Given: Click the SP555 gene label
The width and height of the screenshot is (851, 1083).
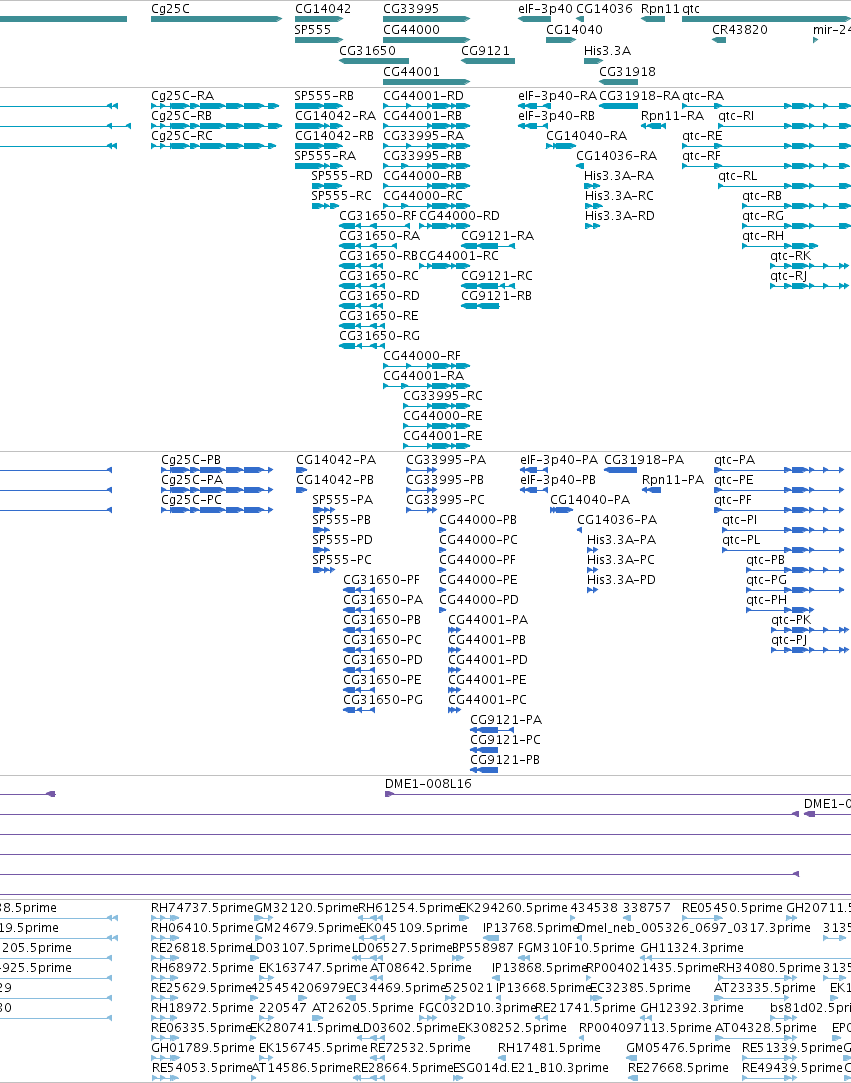Looking at the screenshot, I should (x=312, y=30).
